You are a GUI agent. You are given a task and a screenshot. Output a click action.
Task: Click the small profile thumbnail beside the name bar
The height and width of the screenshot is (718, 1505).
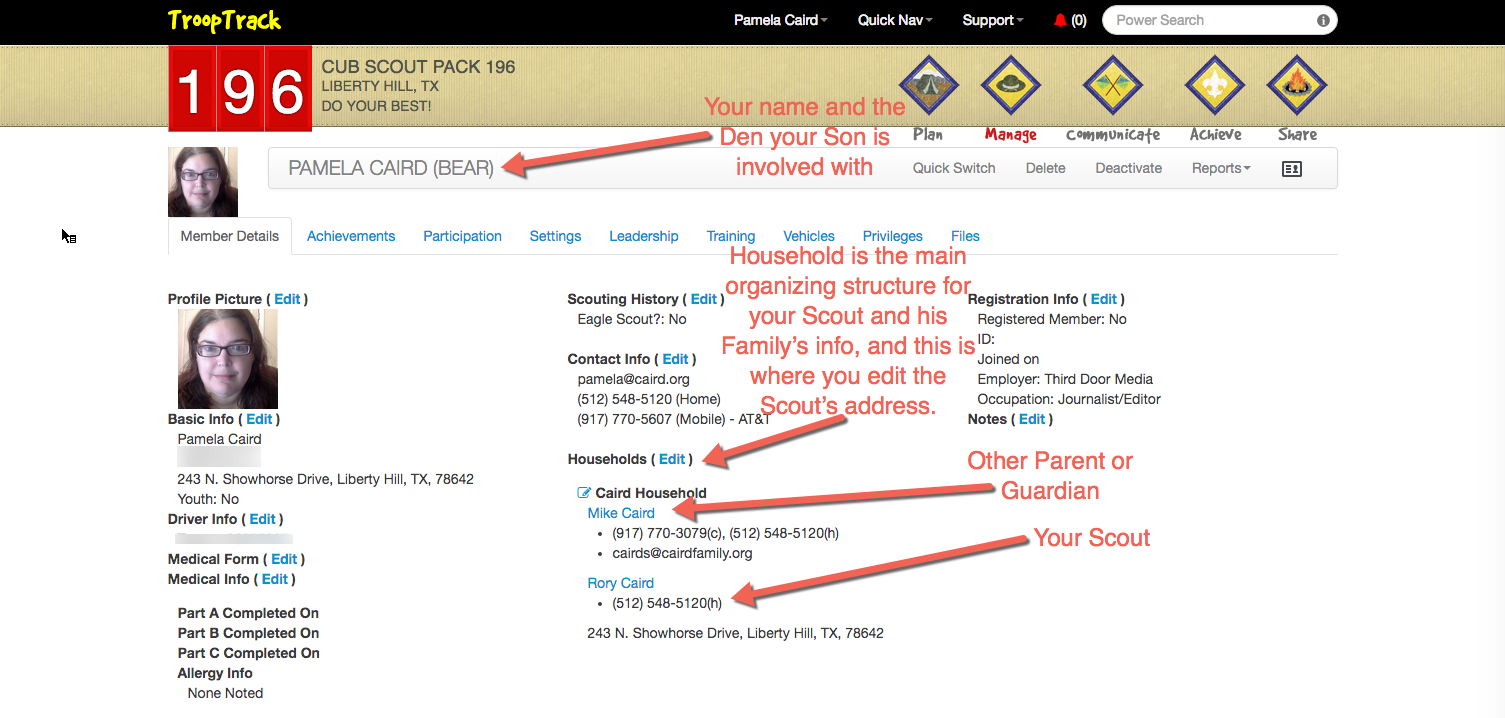(x=203, y=182)
